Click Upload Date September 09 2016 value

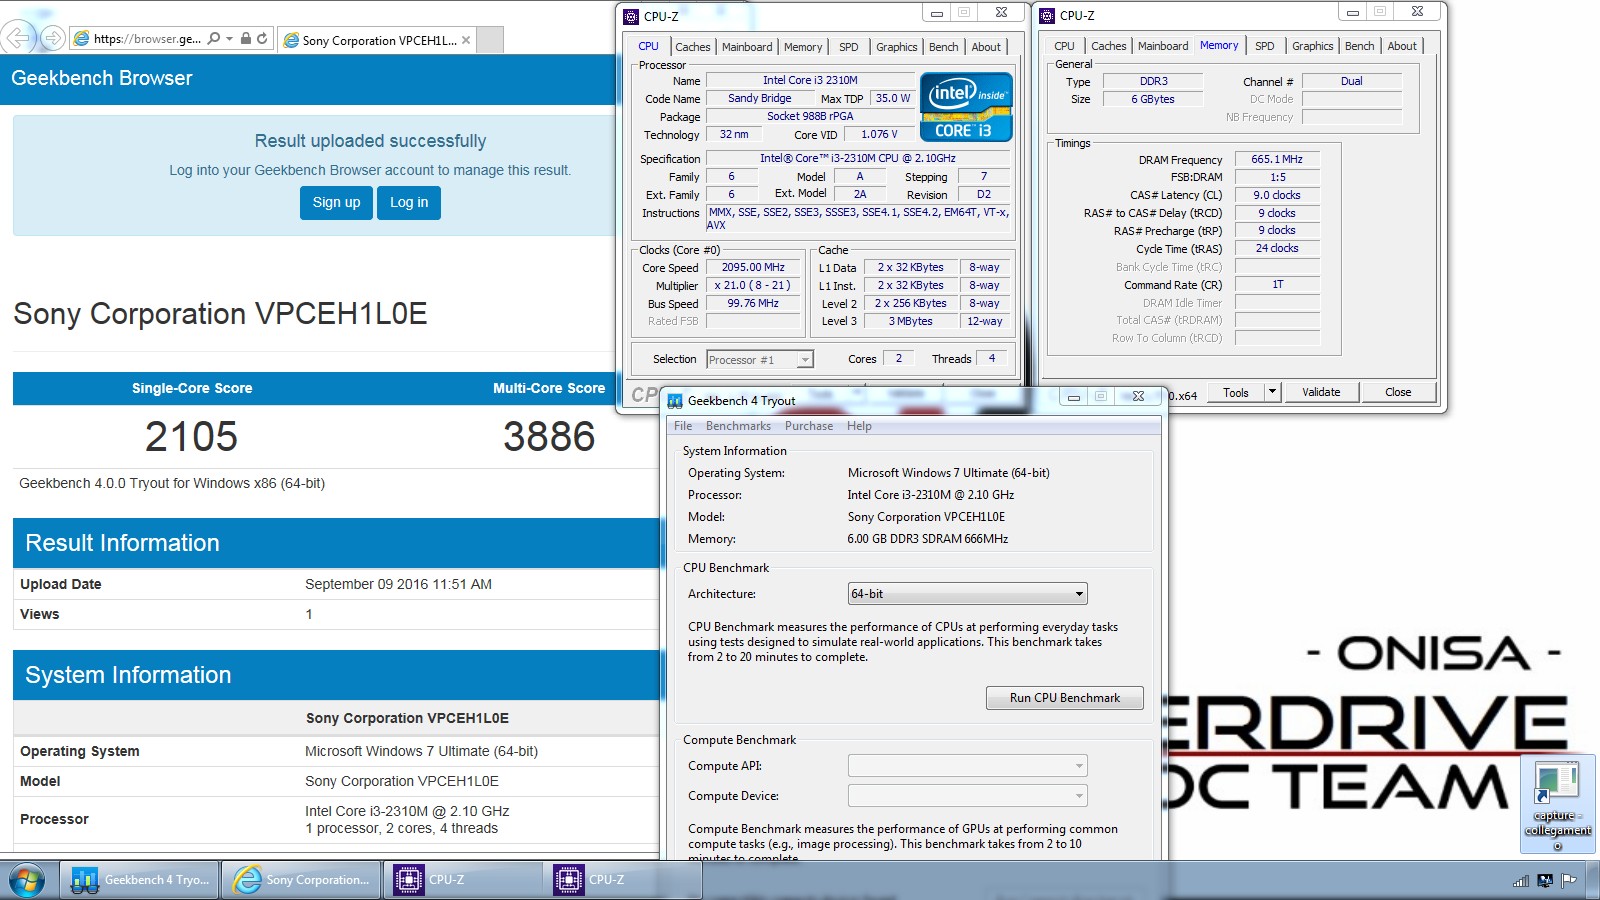coord(398,584)
